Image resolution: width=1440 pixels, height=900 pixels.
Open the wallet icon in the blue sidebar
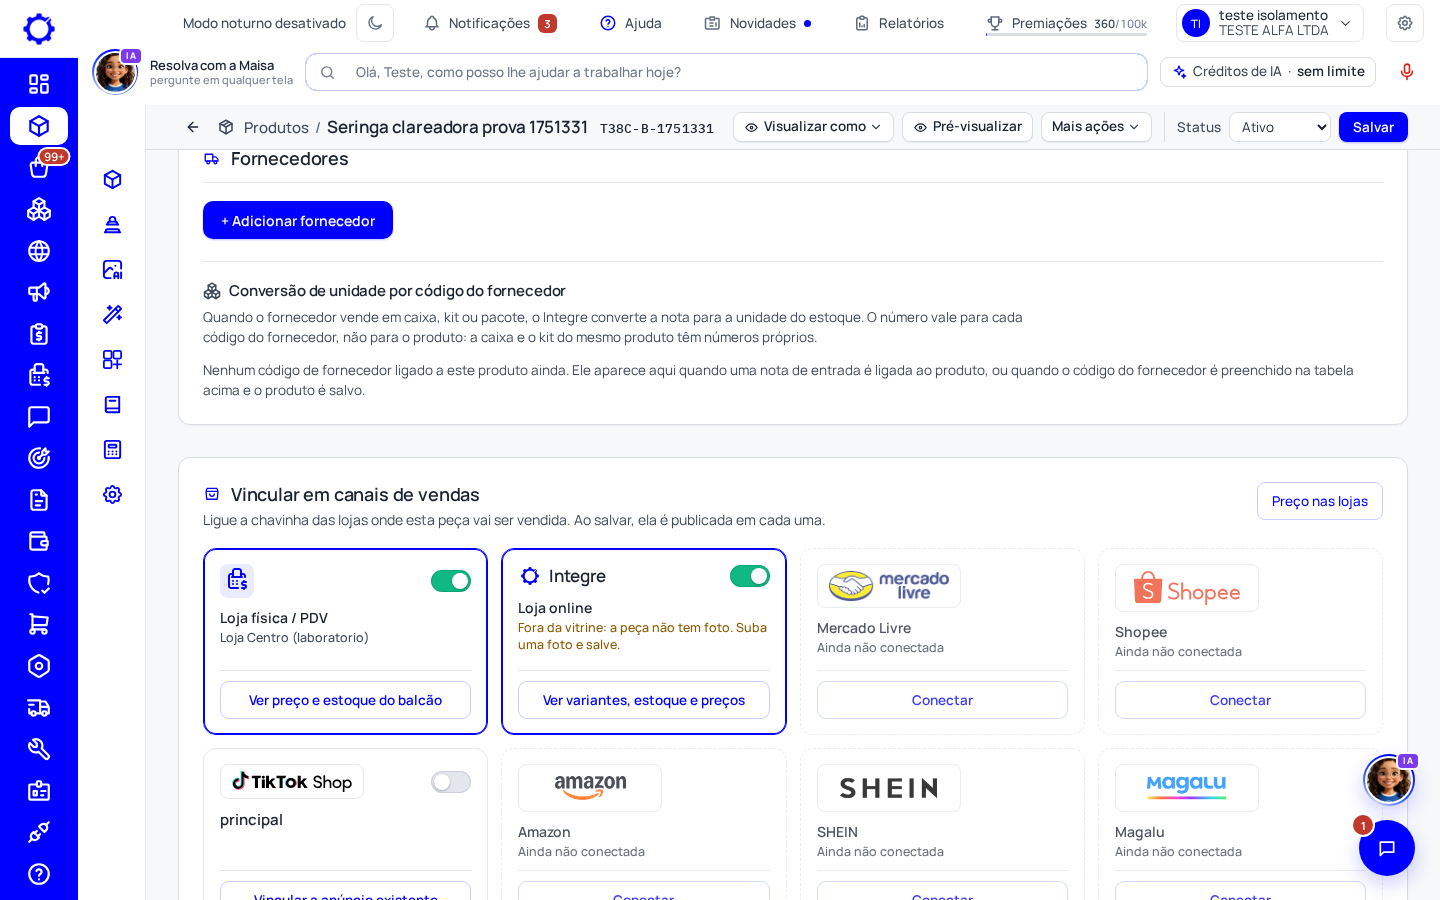pos(39,541)
